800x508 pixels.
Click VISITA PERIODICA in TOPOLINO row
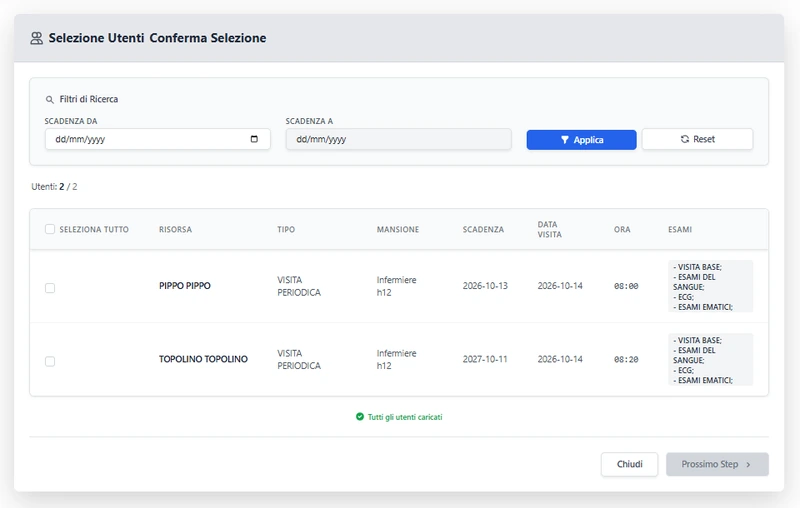coord(299,360)
